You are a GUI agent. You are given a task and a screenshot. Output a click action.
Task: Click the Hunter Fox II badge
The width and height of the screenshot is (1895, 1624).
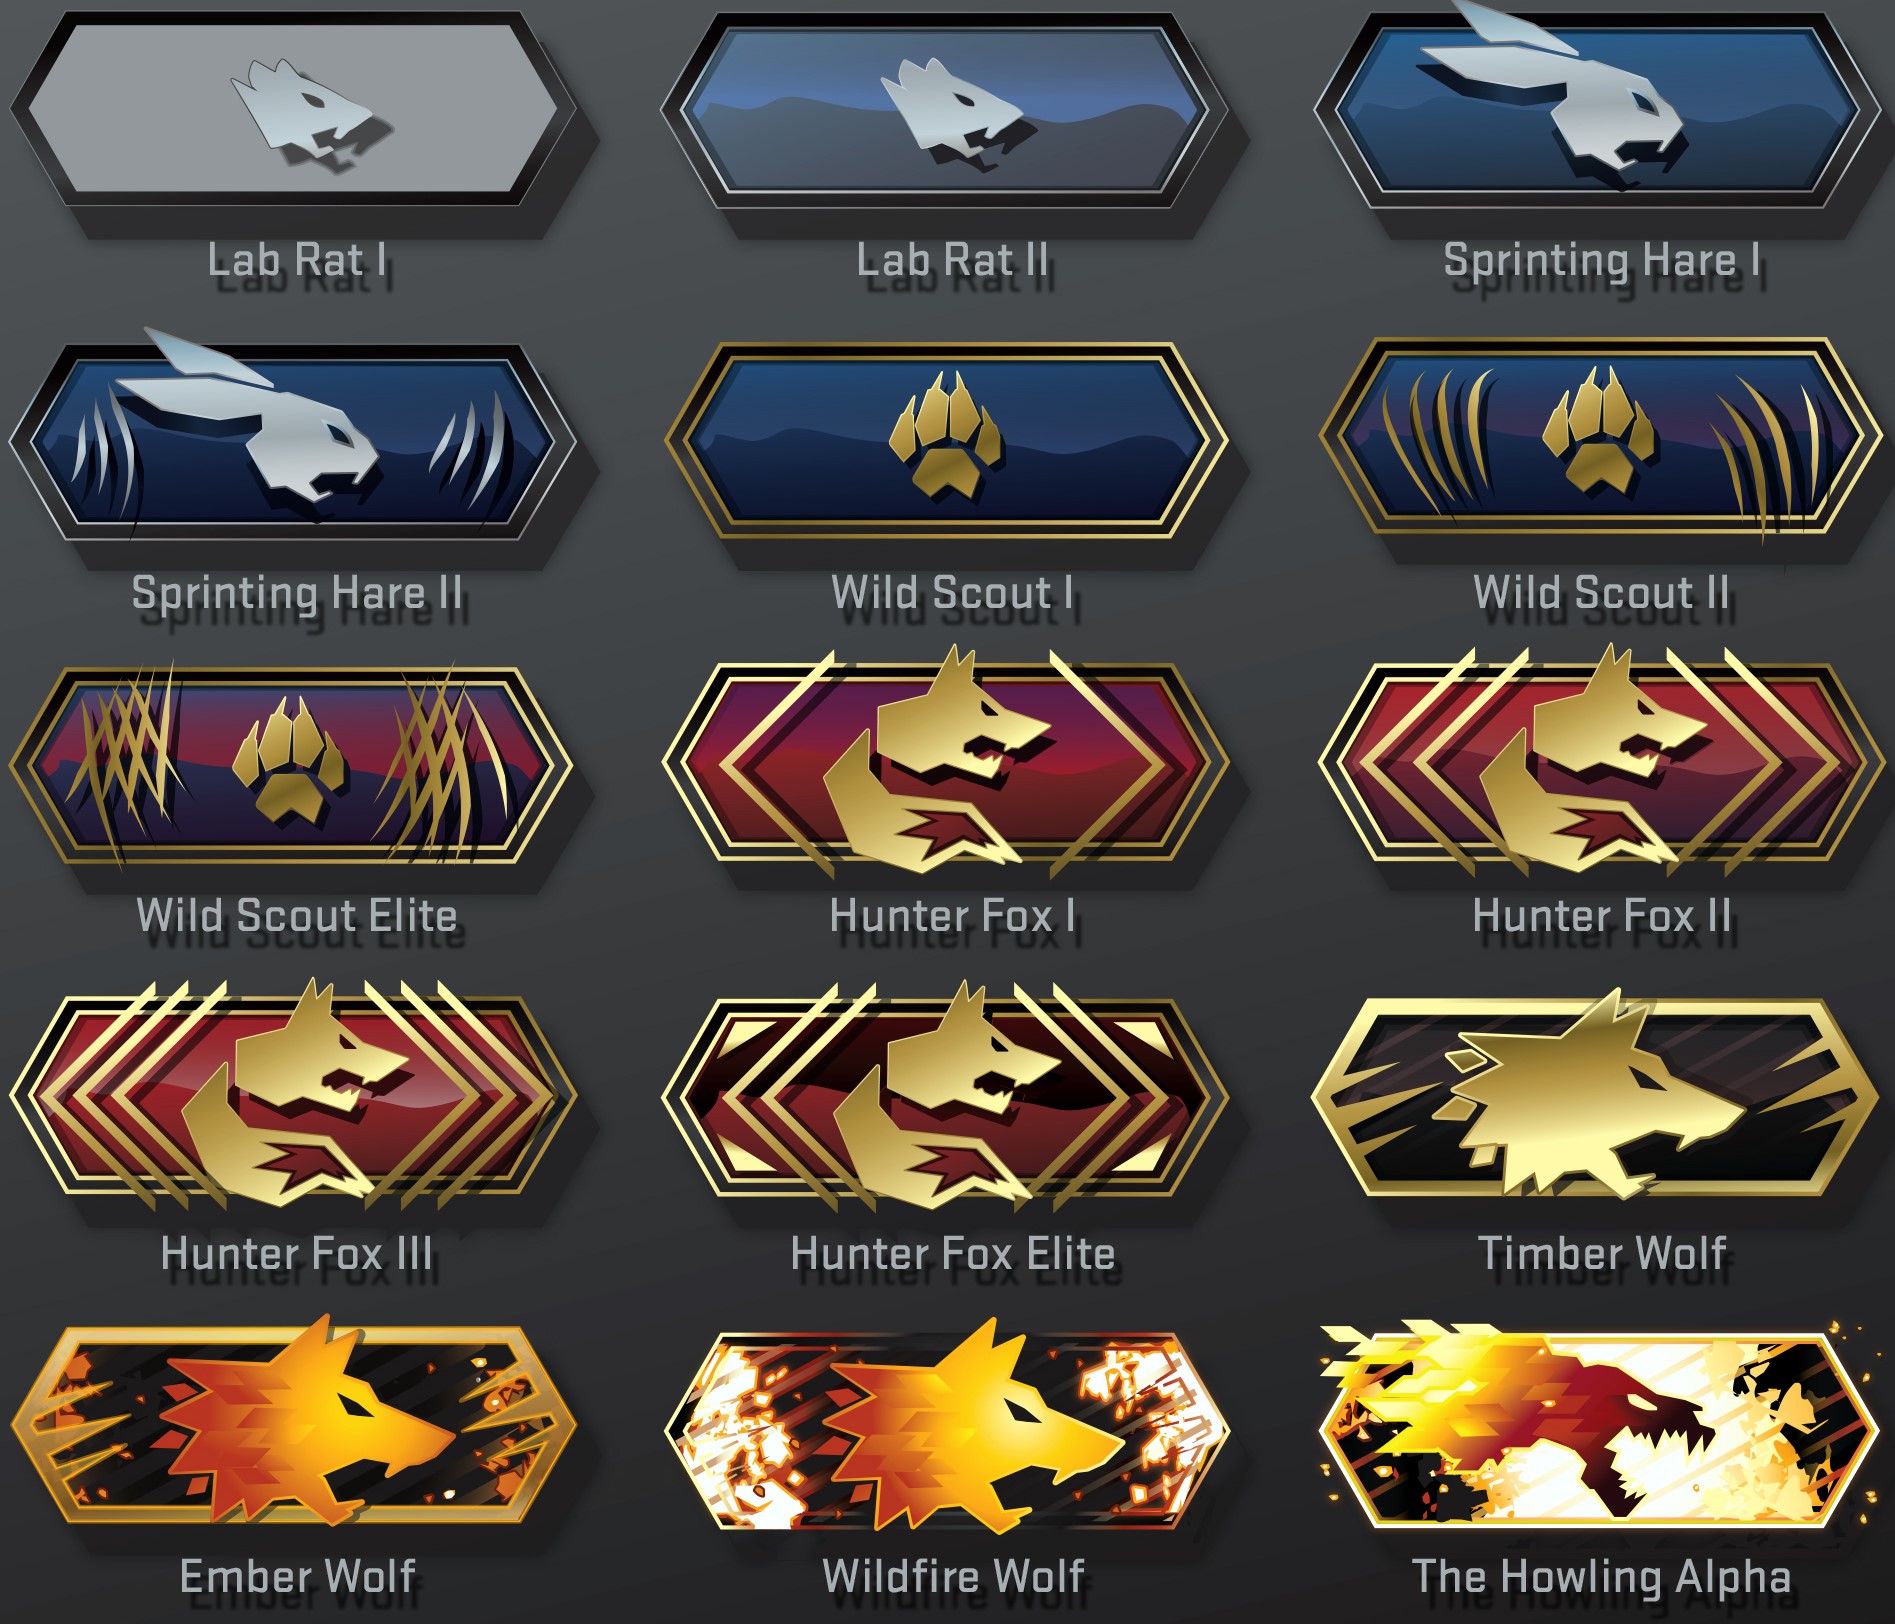[1599, 762]
